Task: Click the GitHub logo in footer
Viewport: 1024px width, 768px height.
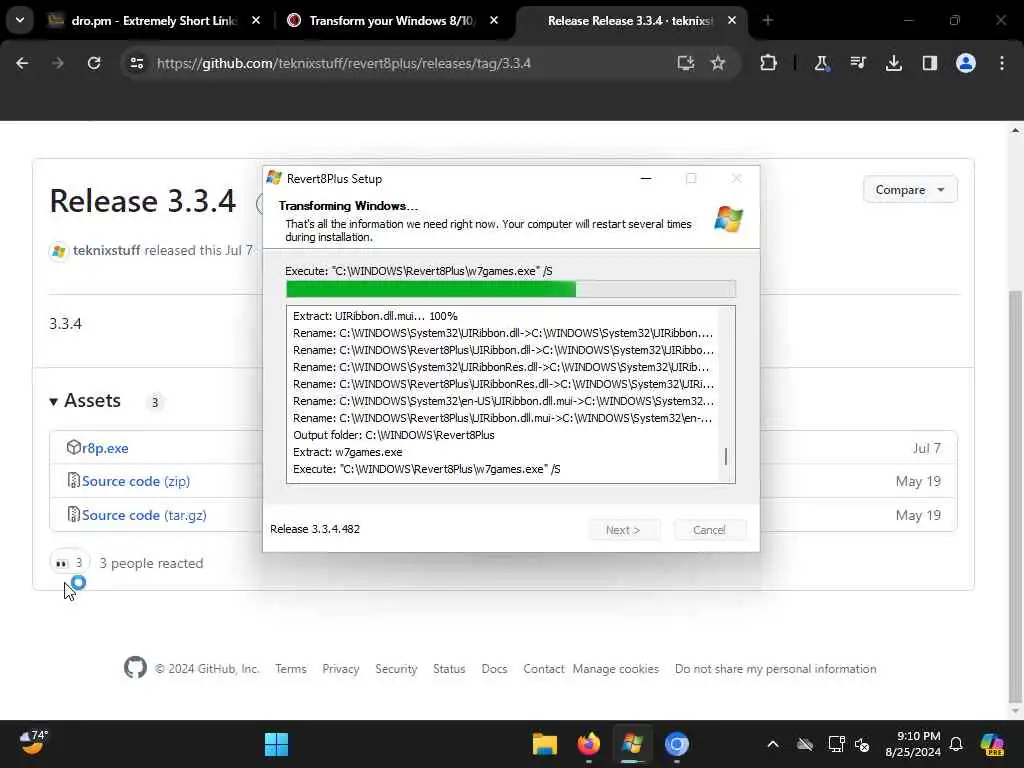Action: tap(135, 667)
